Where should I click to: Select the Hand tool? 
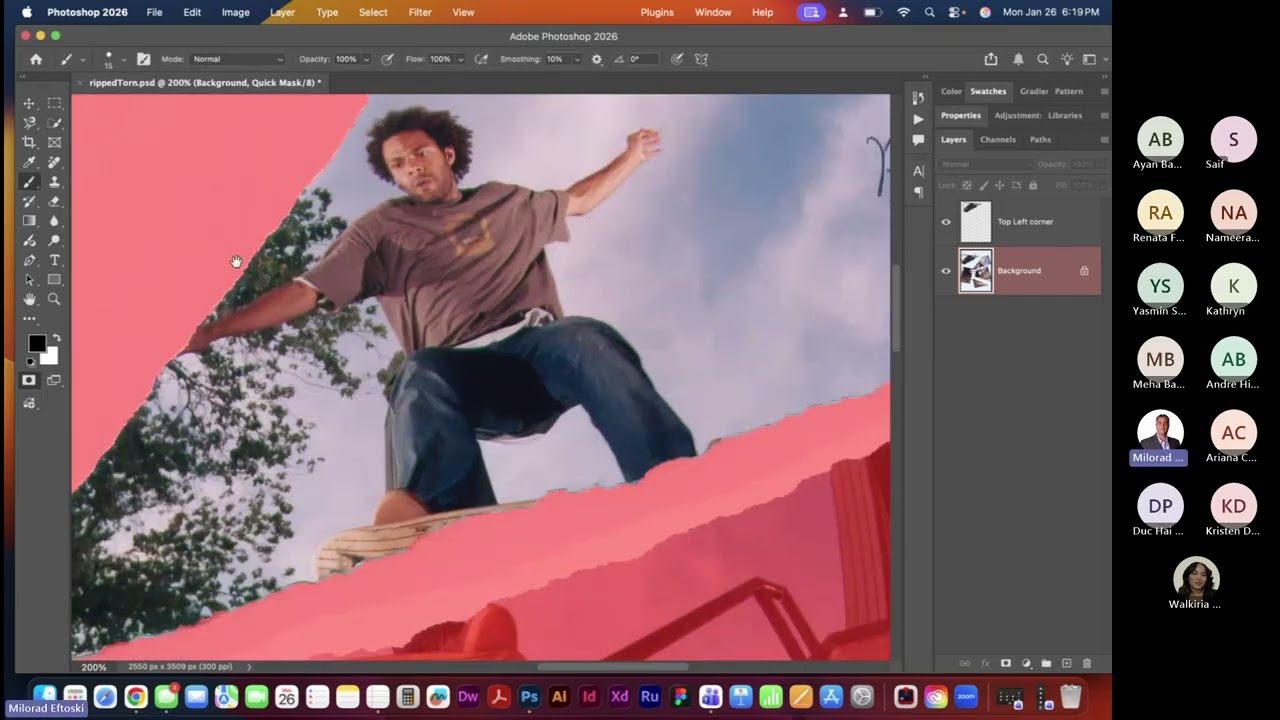[x=29, y=299]
